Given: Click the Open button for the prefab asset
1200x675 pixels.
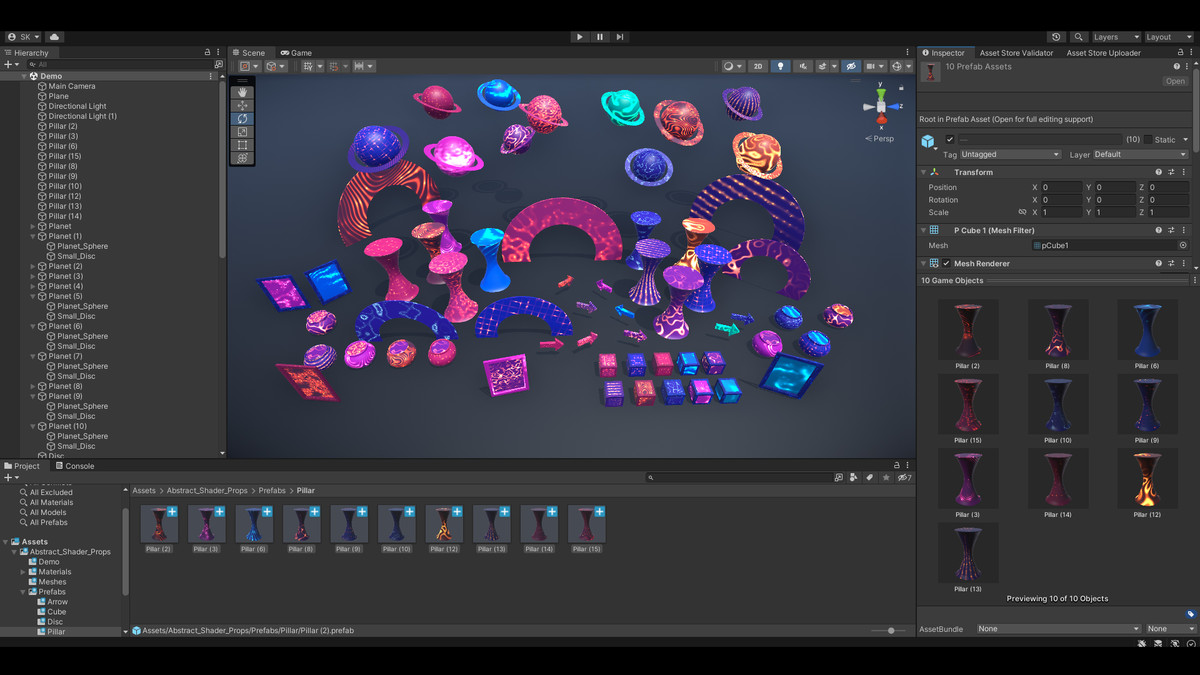Looking at the screenshot, I should click(x=1174, y=81).
